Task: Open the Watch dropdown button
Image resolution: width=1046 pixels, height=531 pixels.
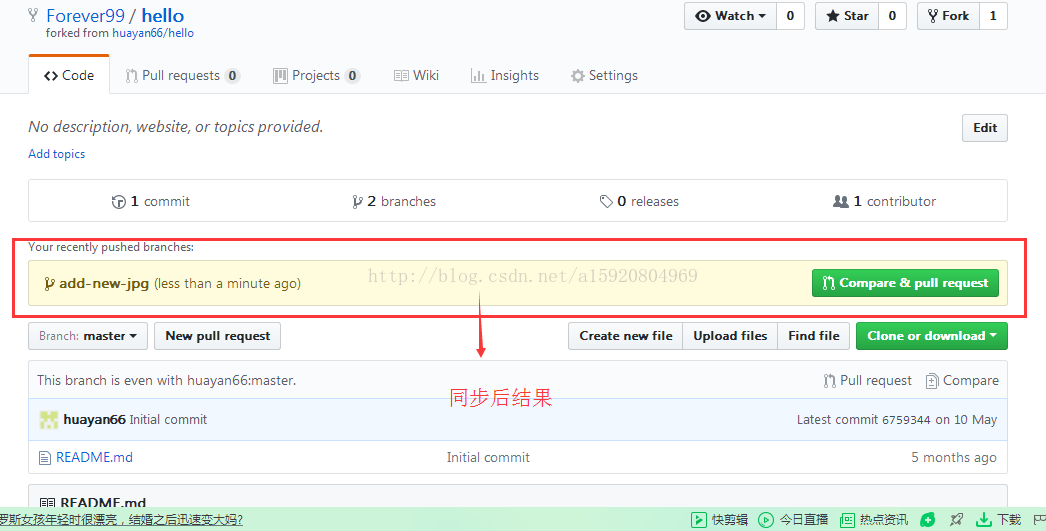Action: click(x=730, y=16)
